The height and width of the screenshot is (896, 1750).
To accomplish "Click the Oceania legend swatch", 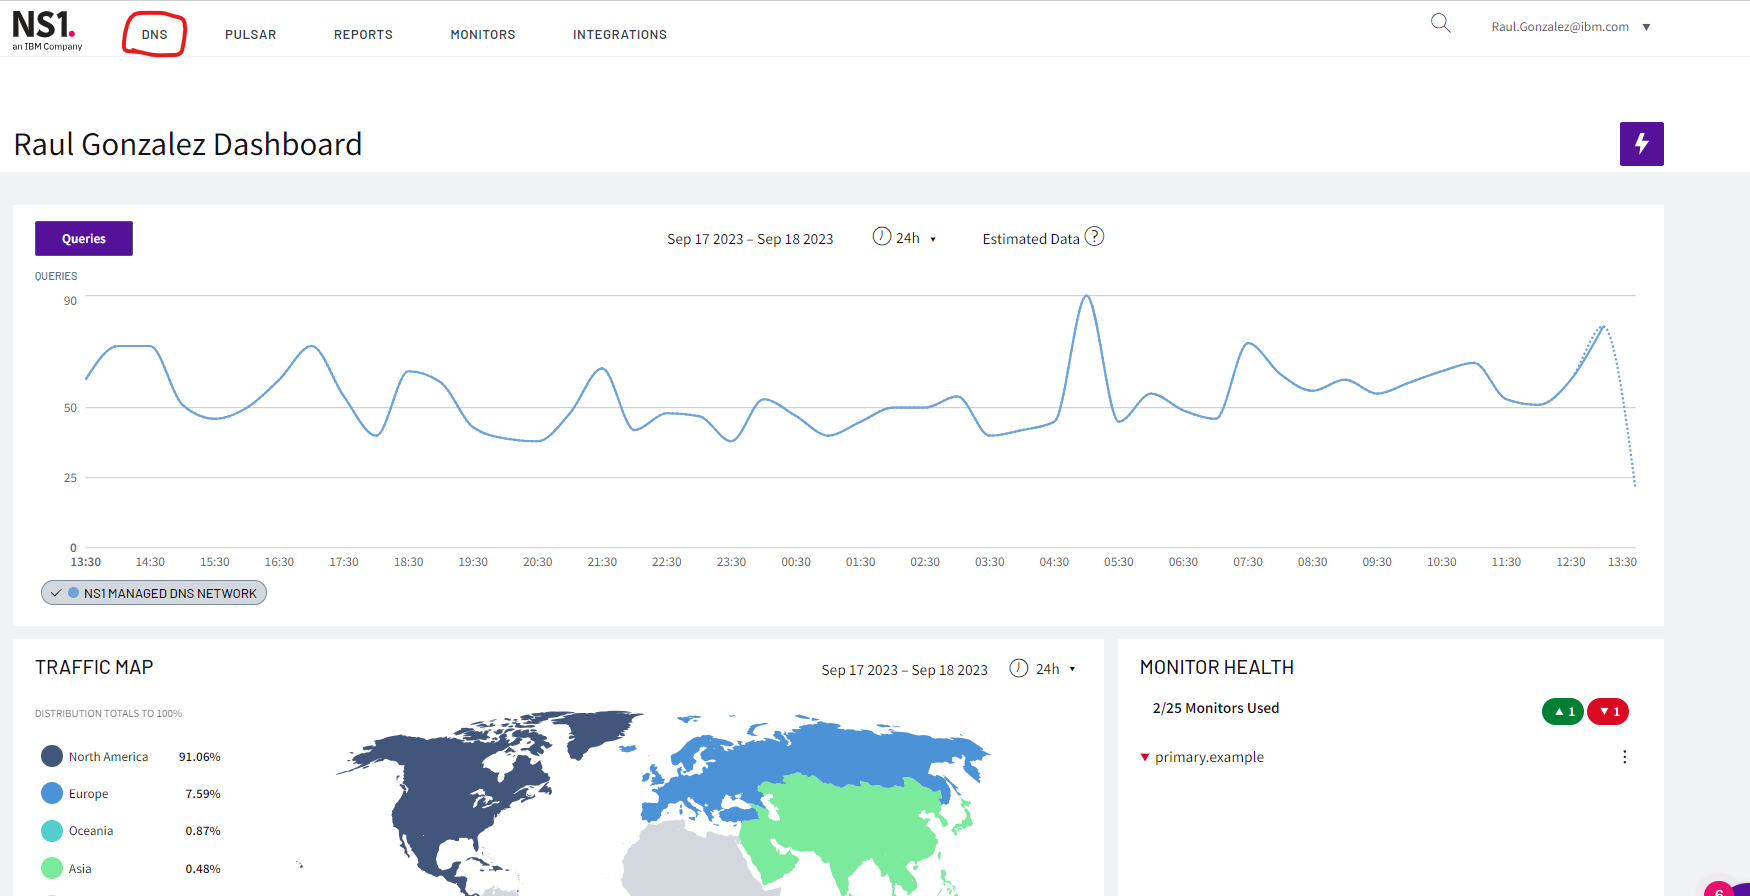I will tap(52, 831).
